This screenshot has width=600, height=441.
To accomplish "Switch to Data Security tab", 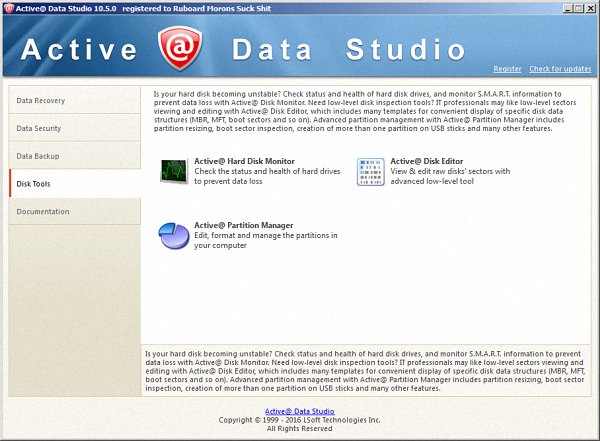I will click(x=75, y=128).
